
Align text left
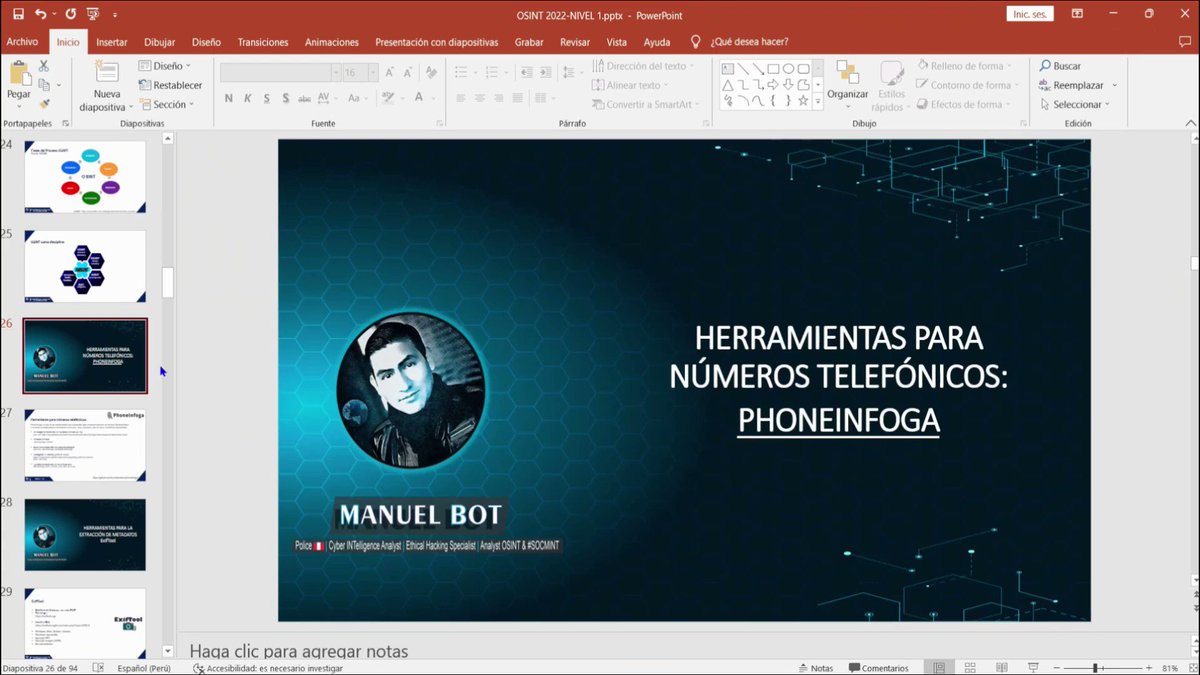461,98
